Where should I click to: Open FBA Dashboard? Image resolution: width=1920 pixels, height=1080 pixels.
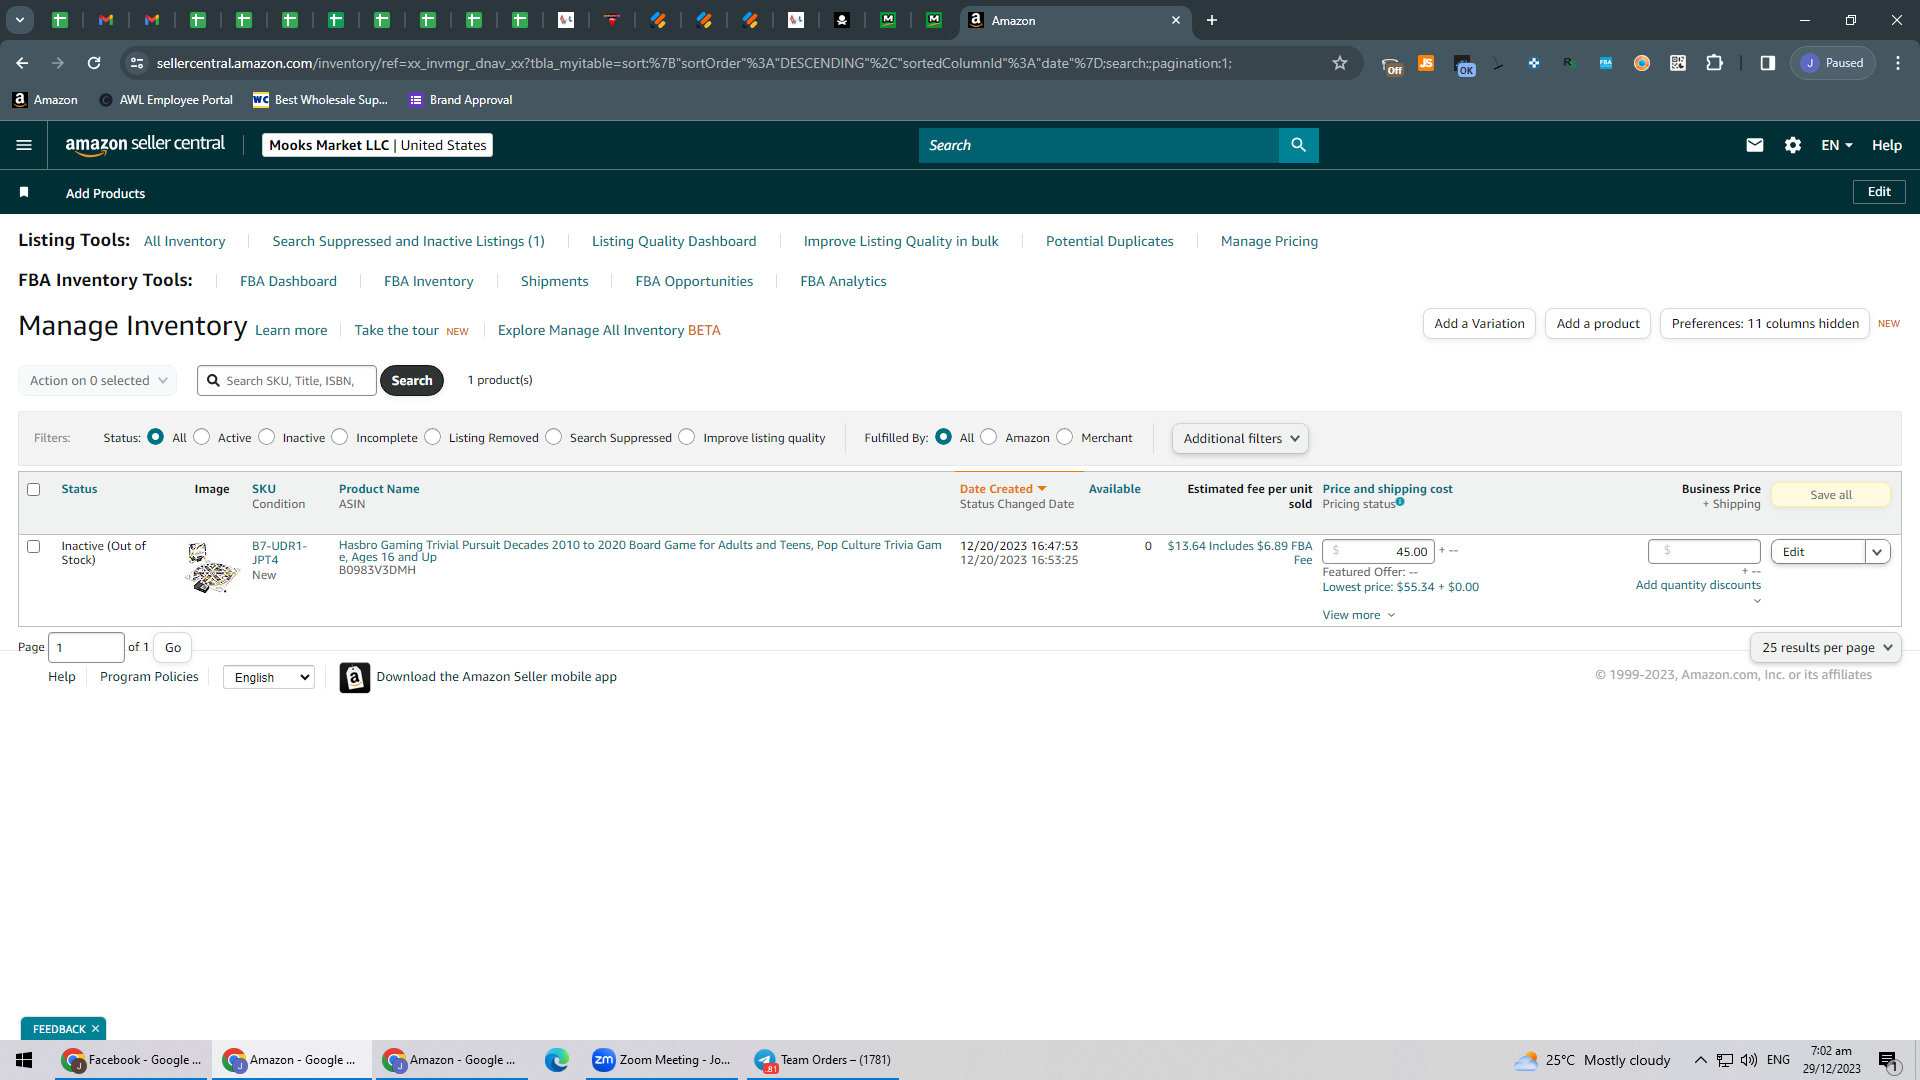pos(288,281)
